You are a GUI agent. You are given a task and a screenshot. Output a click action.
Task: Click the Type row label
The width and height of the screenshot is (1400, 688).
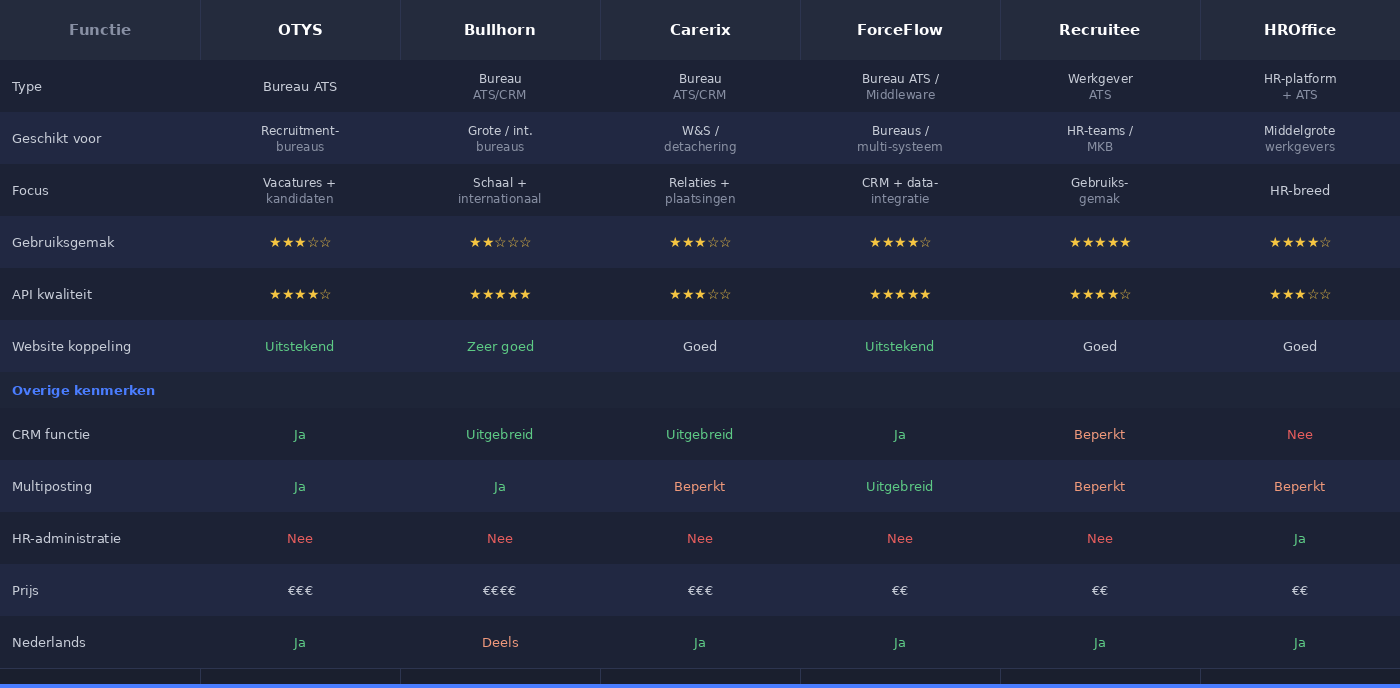pos(27,87)
